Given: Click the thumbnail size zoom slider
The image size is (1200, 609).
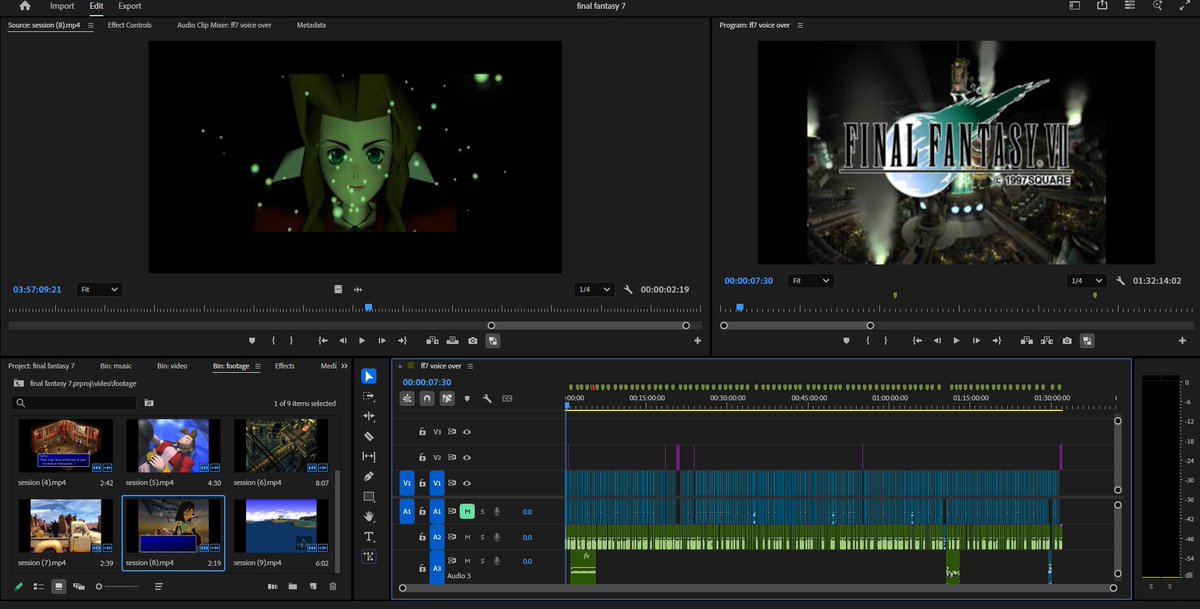Looking at the screenshot, I should coord(99,587).
